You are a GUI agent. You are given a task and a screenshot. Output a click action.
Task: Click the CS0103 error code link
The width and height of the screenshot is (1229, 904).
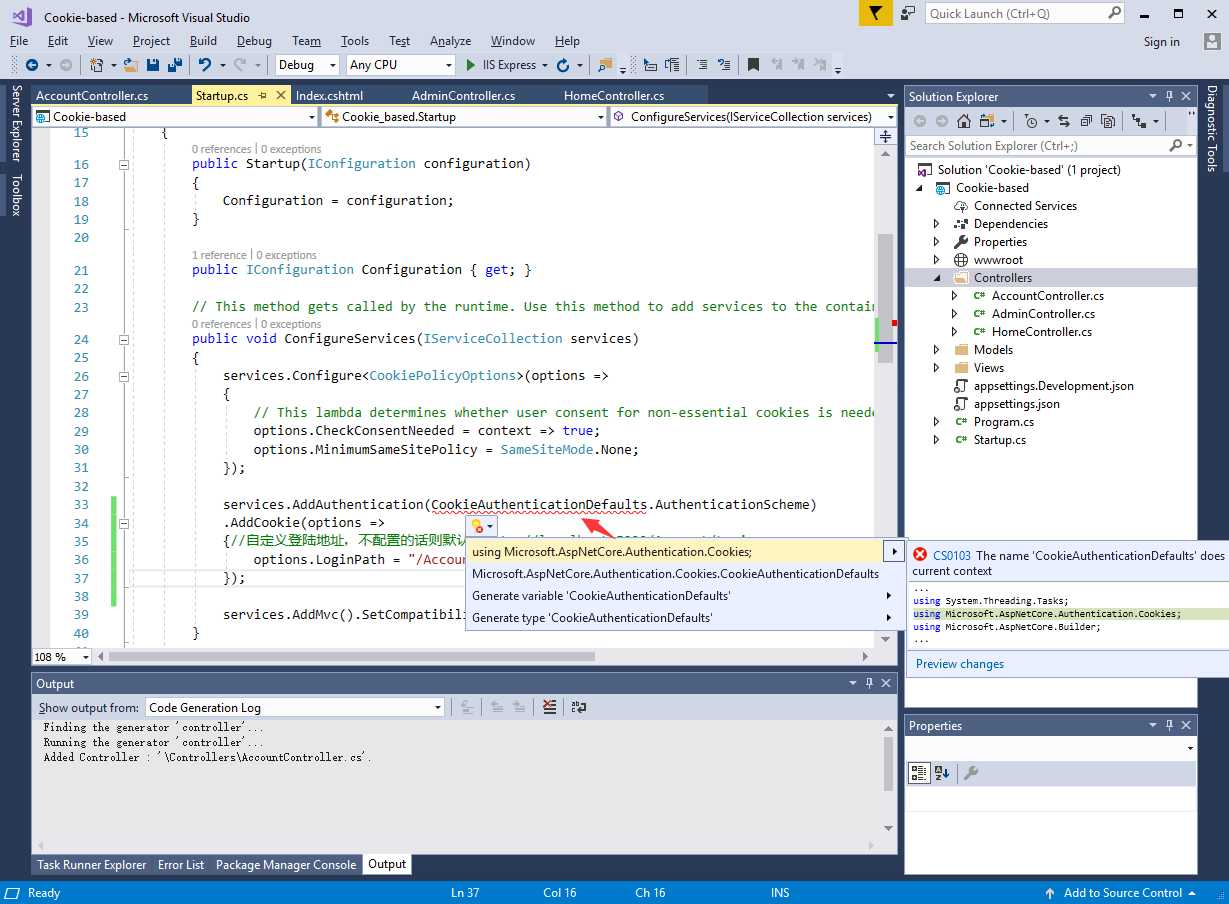tap(952, 555)
